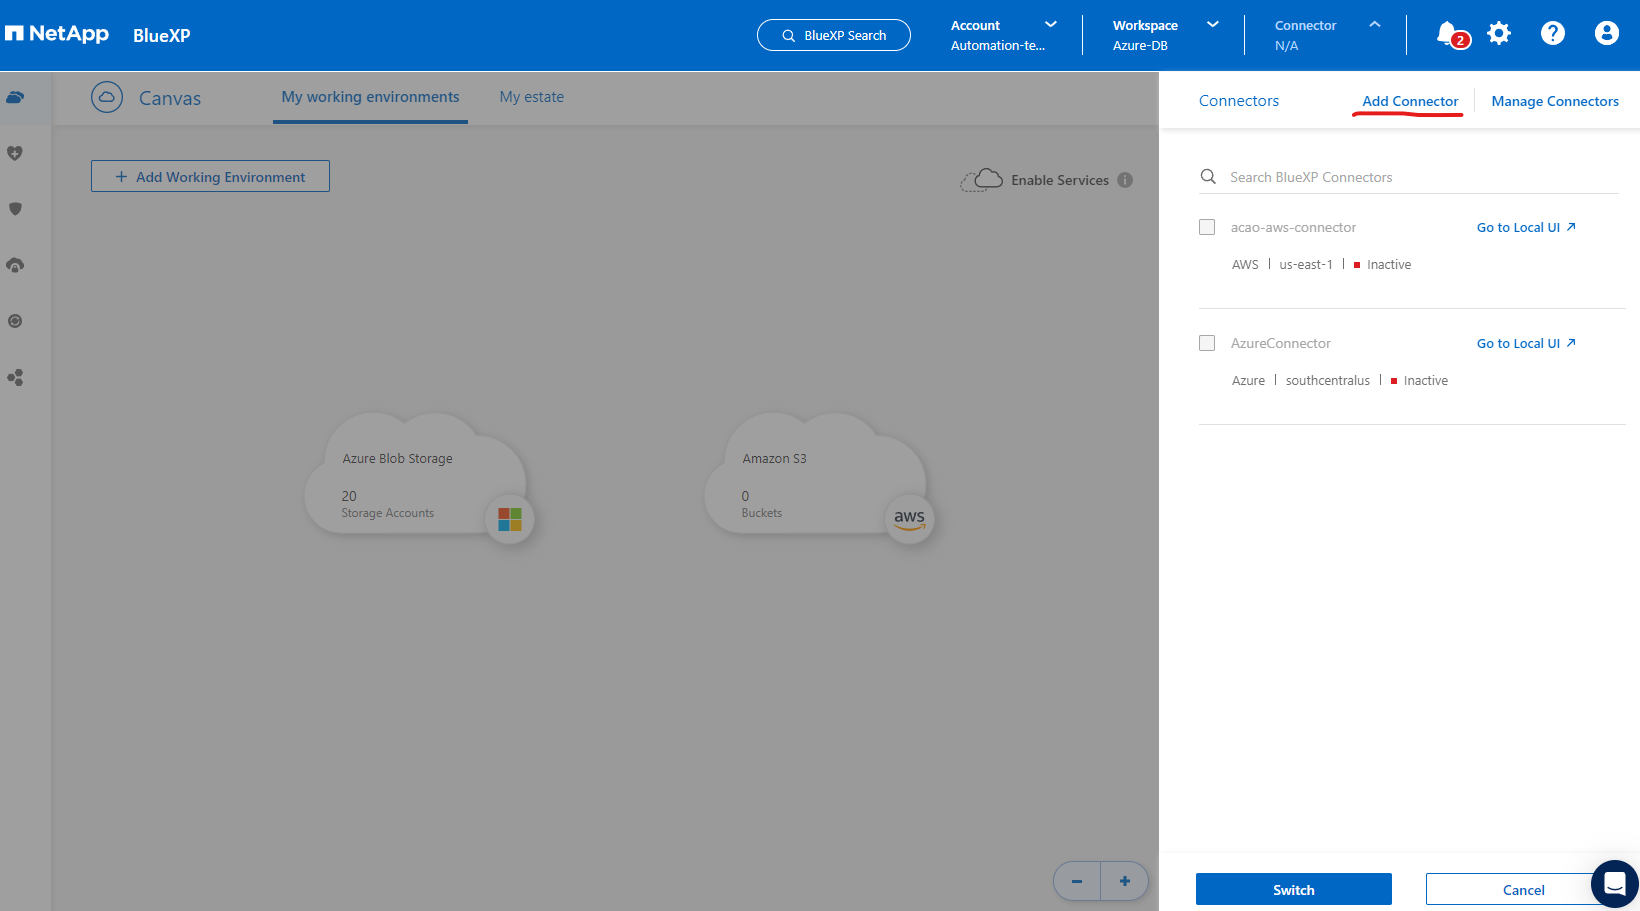The height and width of the screenshot is (911, 1640).
Task: Open the settings gear icon
Action: point(1498,34)
